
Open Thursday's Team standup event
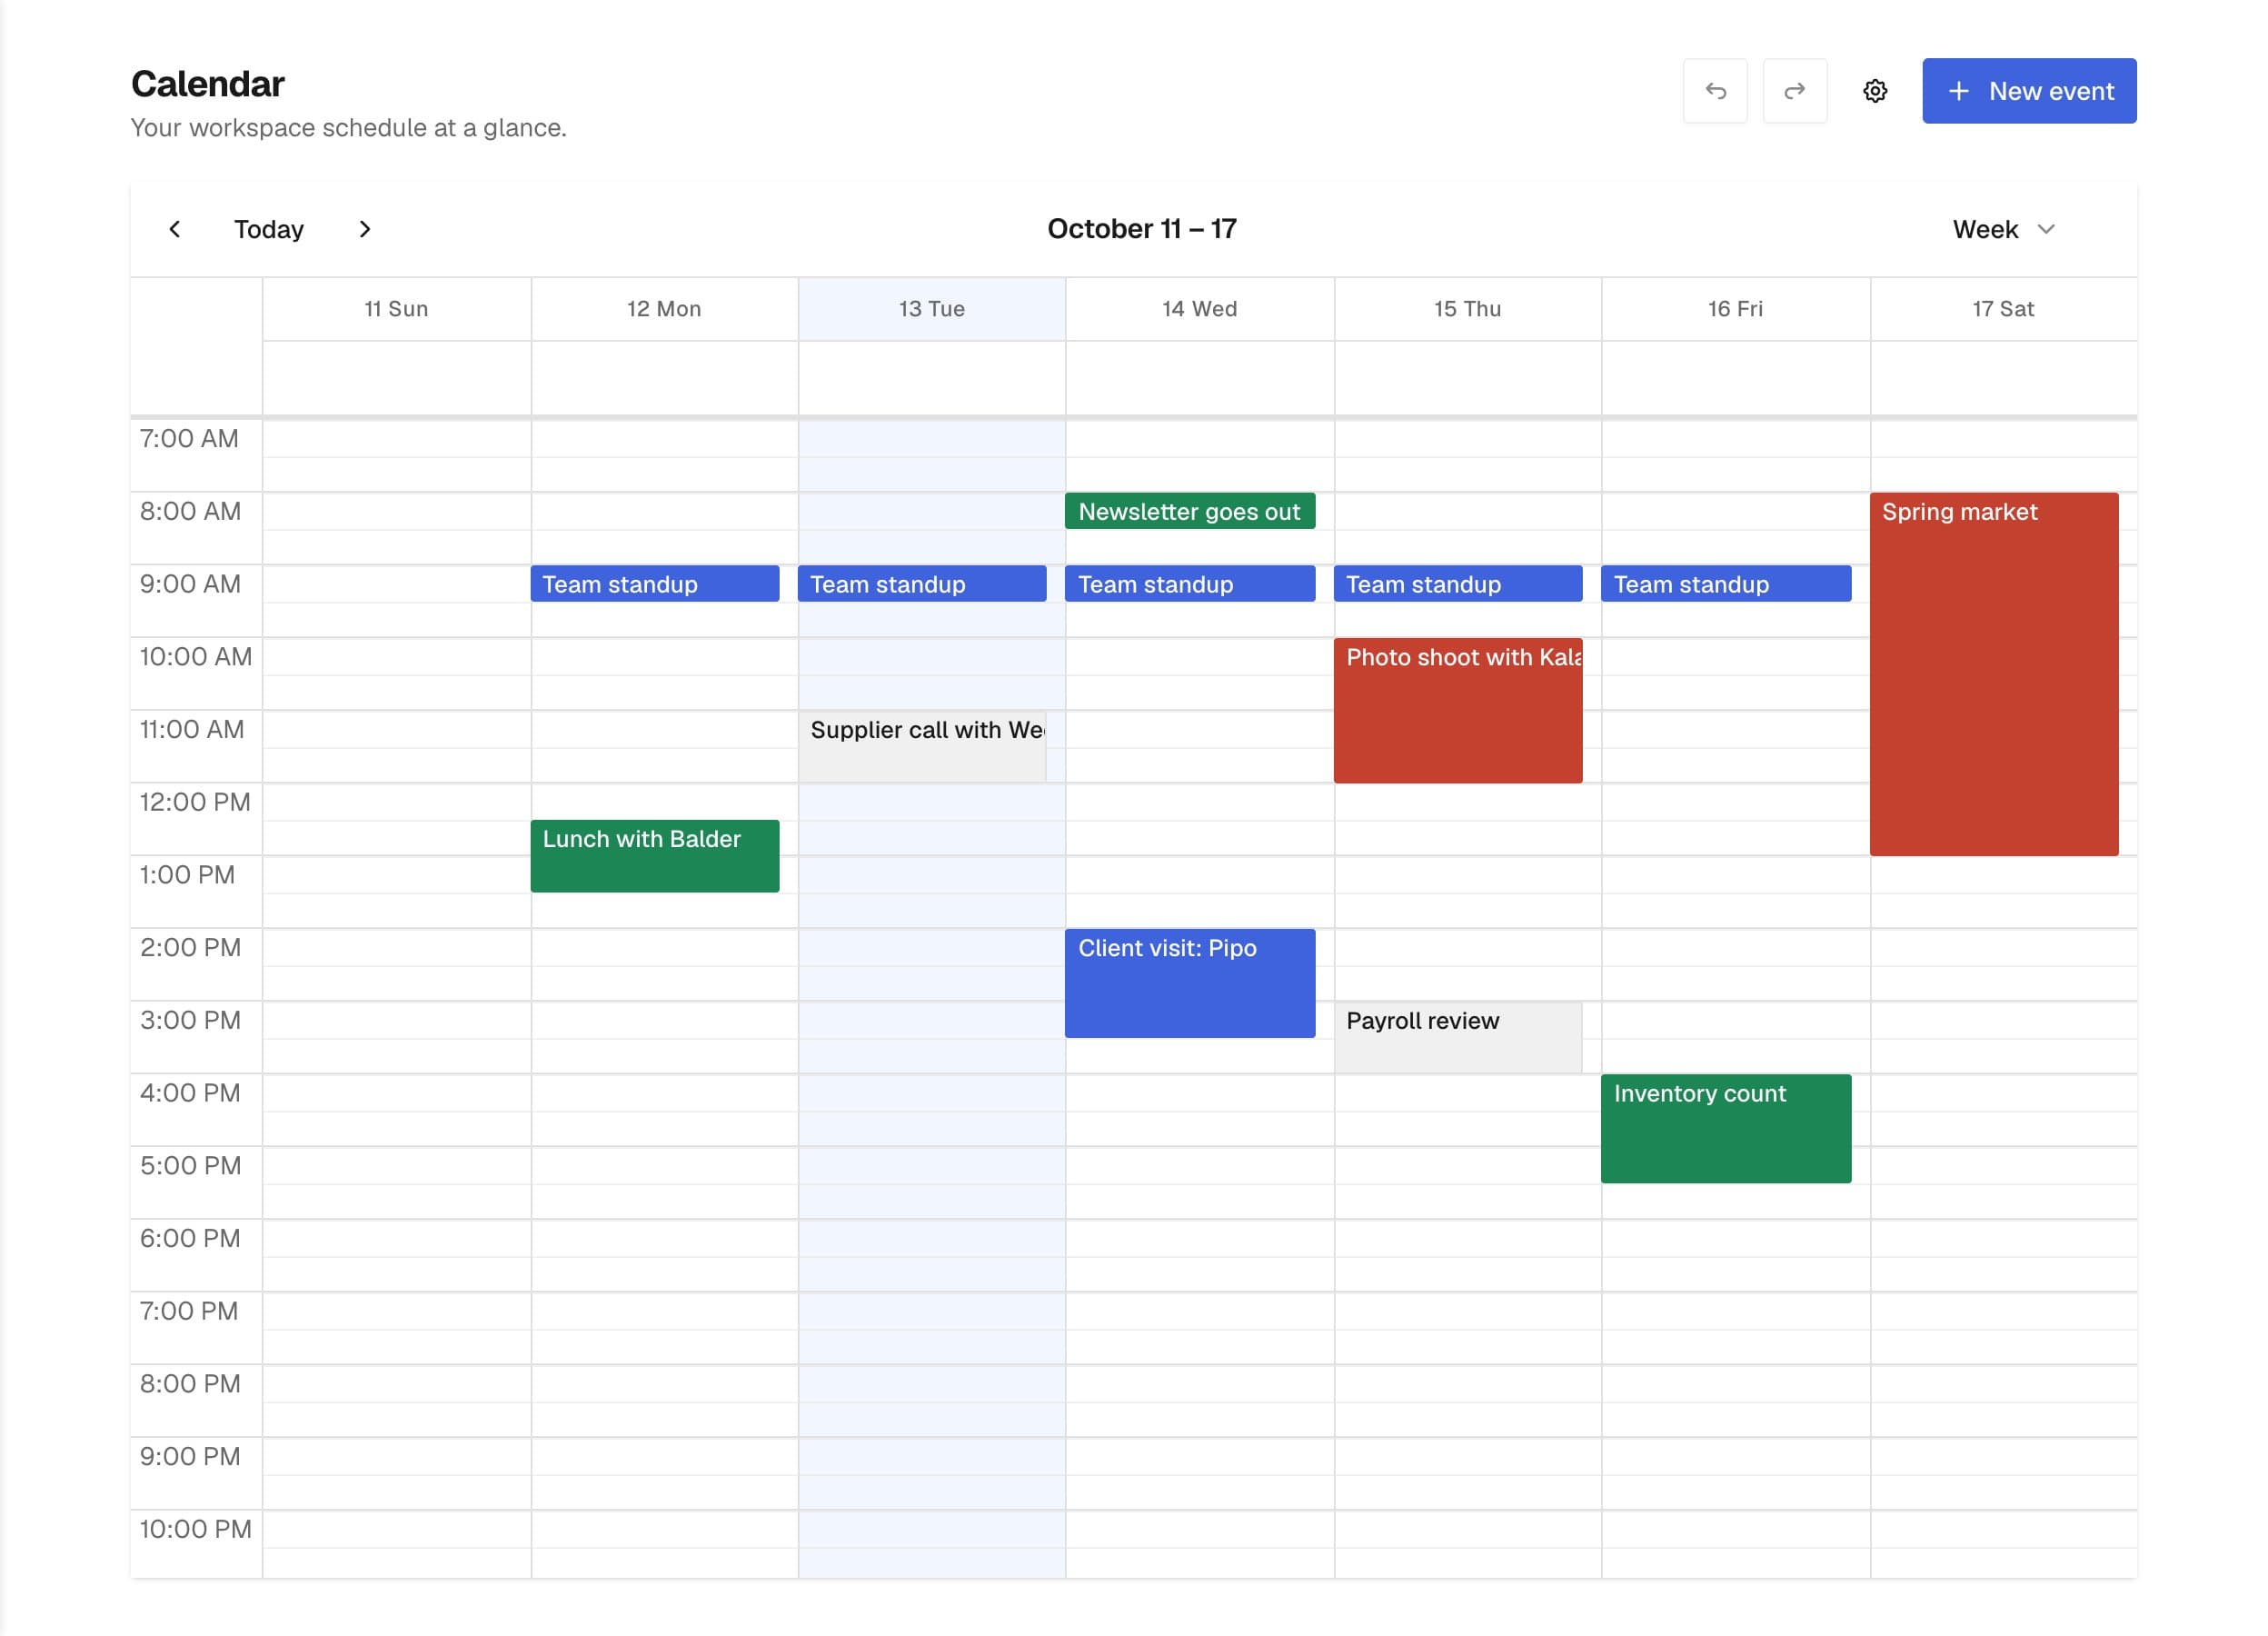(x=1457, y=584)
